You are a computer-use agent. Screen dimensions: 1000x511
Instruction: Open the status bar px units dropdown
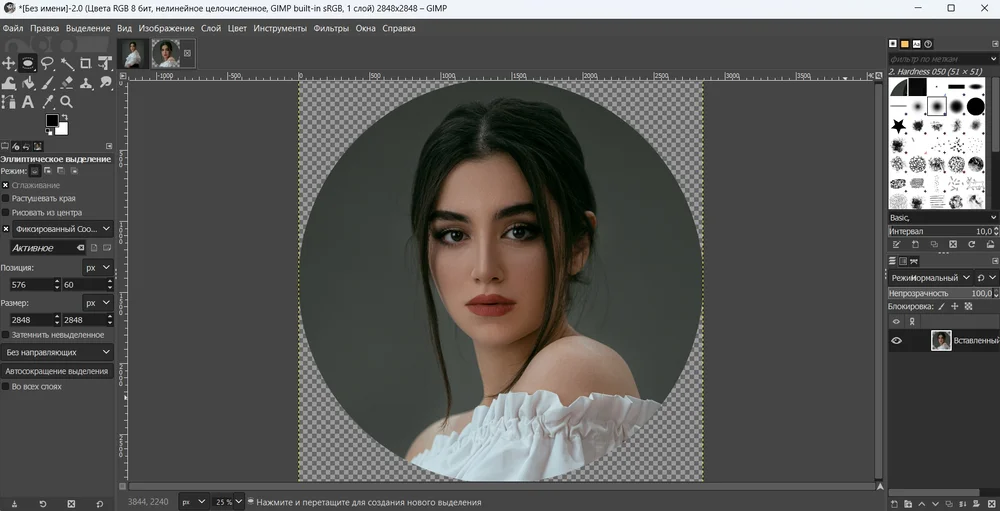click(x=194, y=502)
